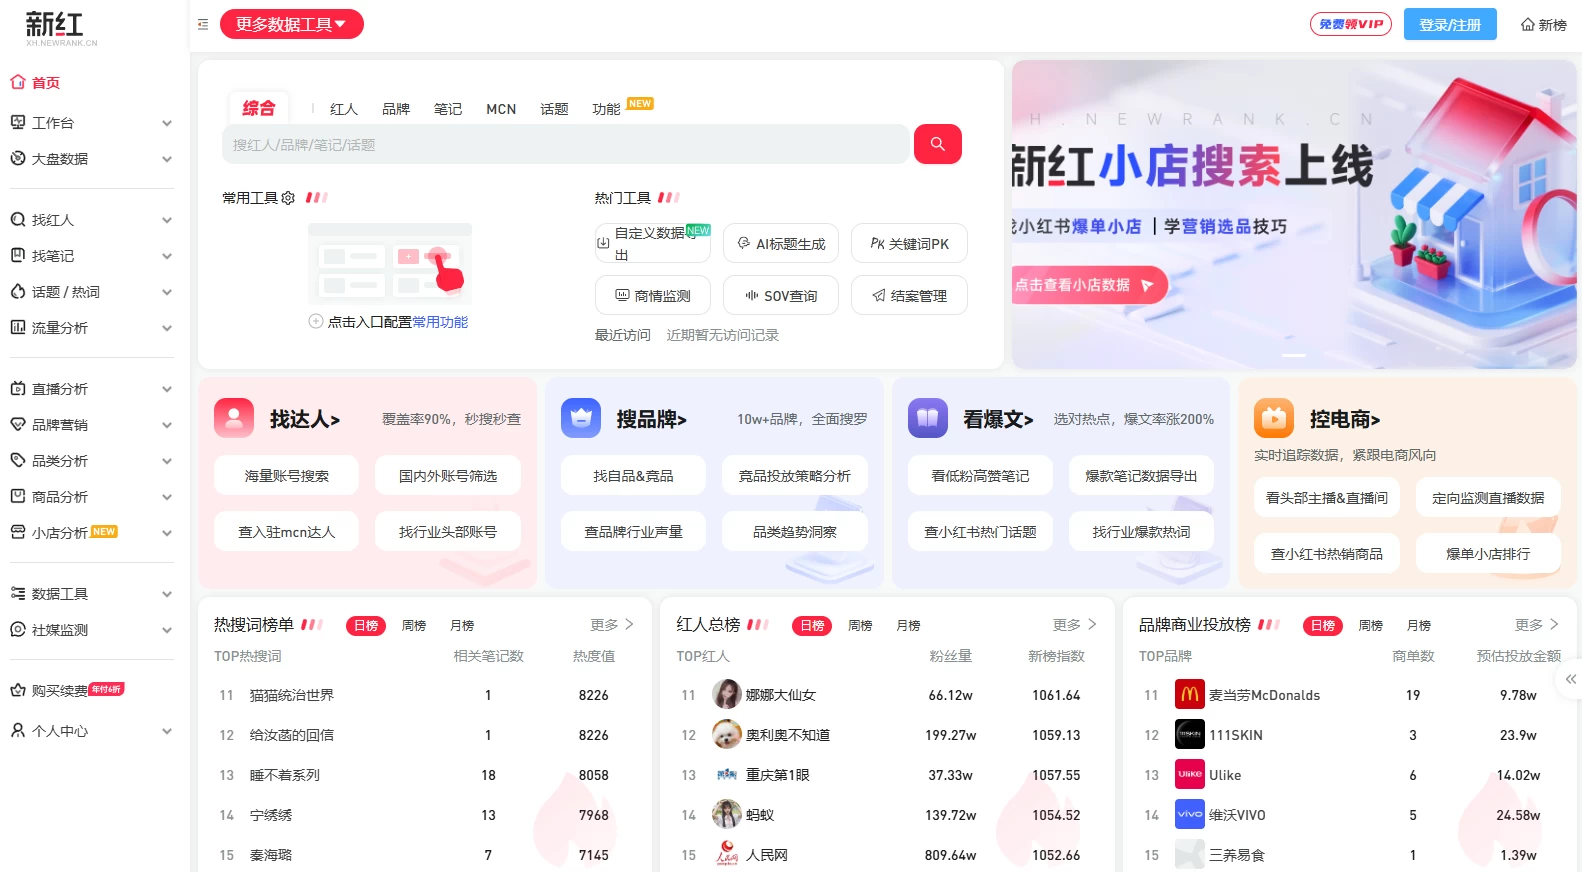Expand the 数据工具 sidebar chevron
1582x872 pixels.
(x=167, y=594)
